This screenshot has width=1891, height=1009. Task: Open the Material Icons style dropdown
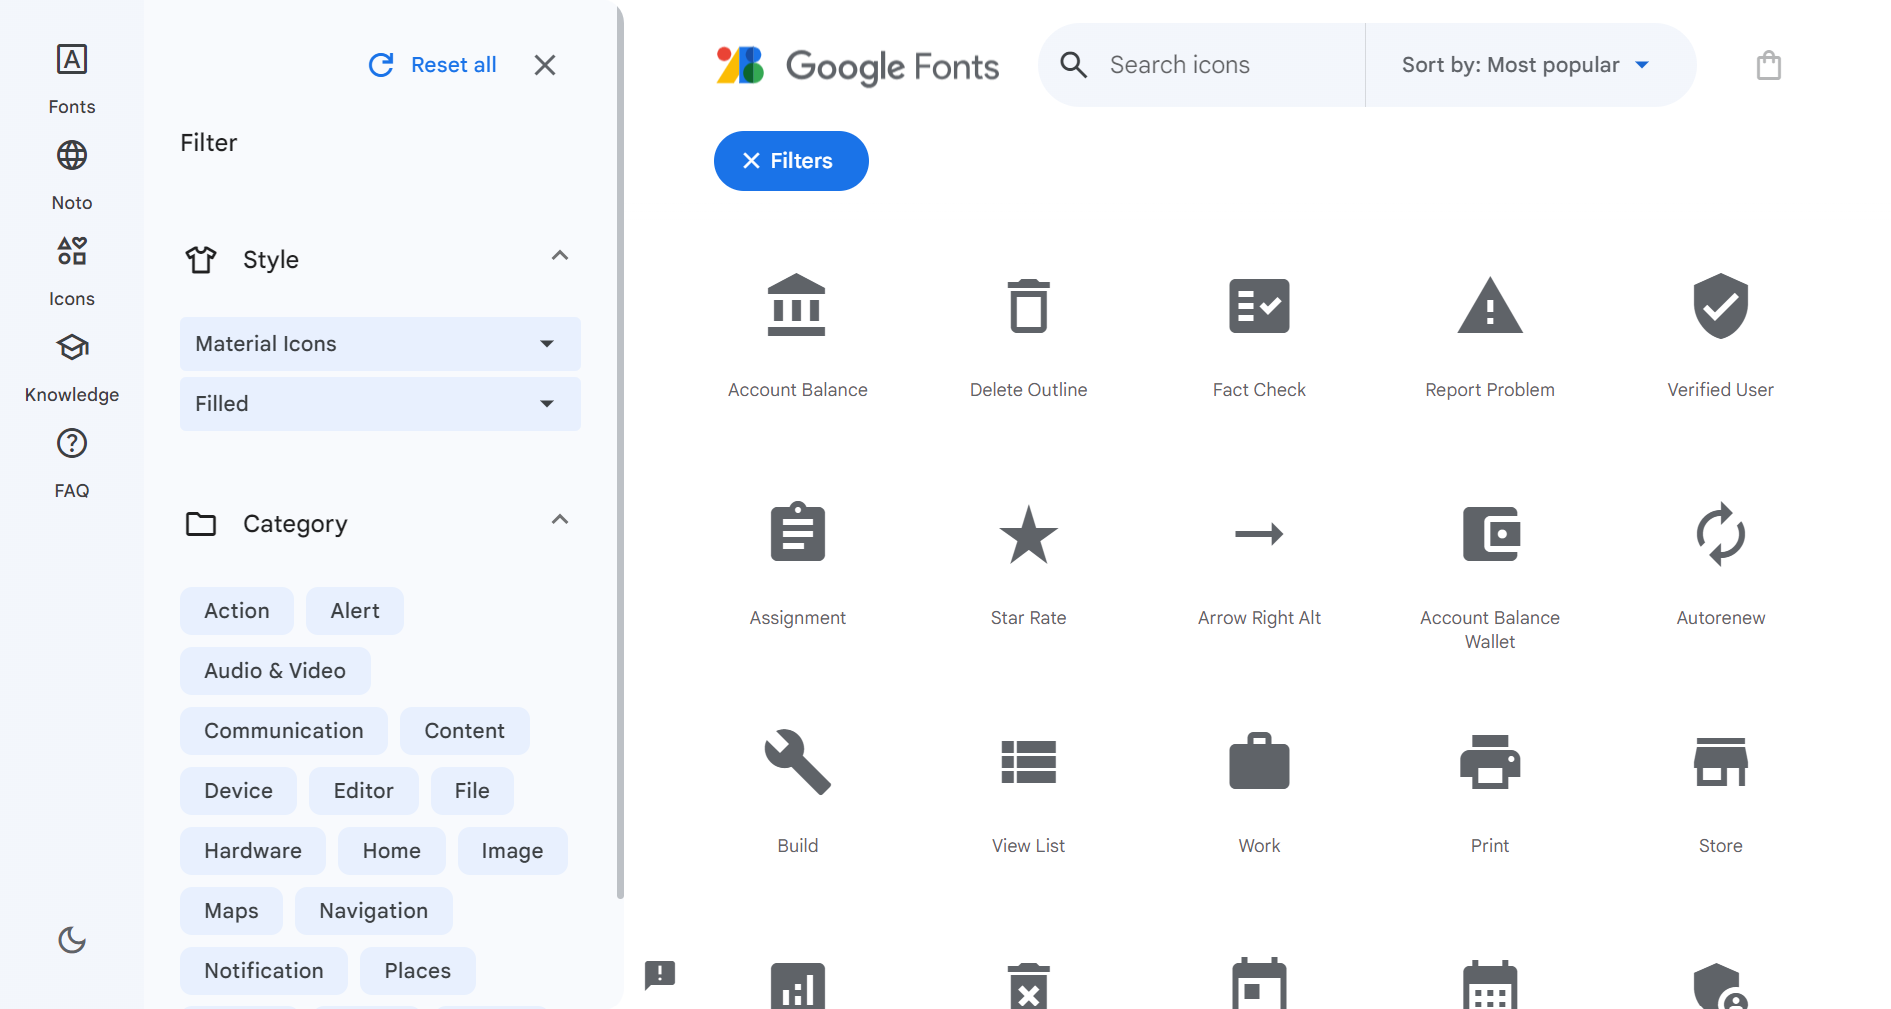point(380,344)
